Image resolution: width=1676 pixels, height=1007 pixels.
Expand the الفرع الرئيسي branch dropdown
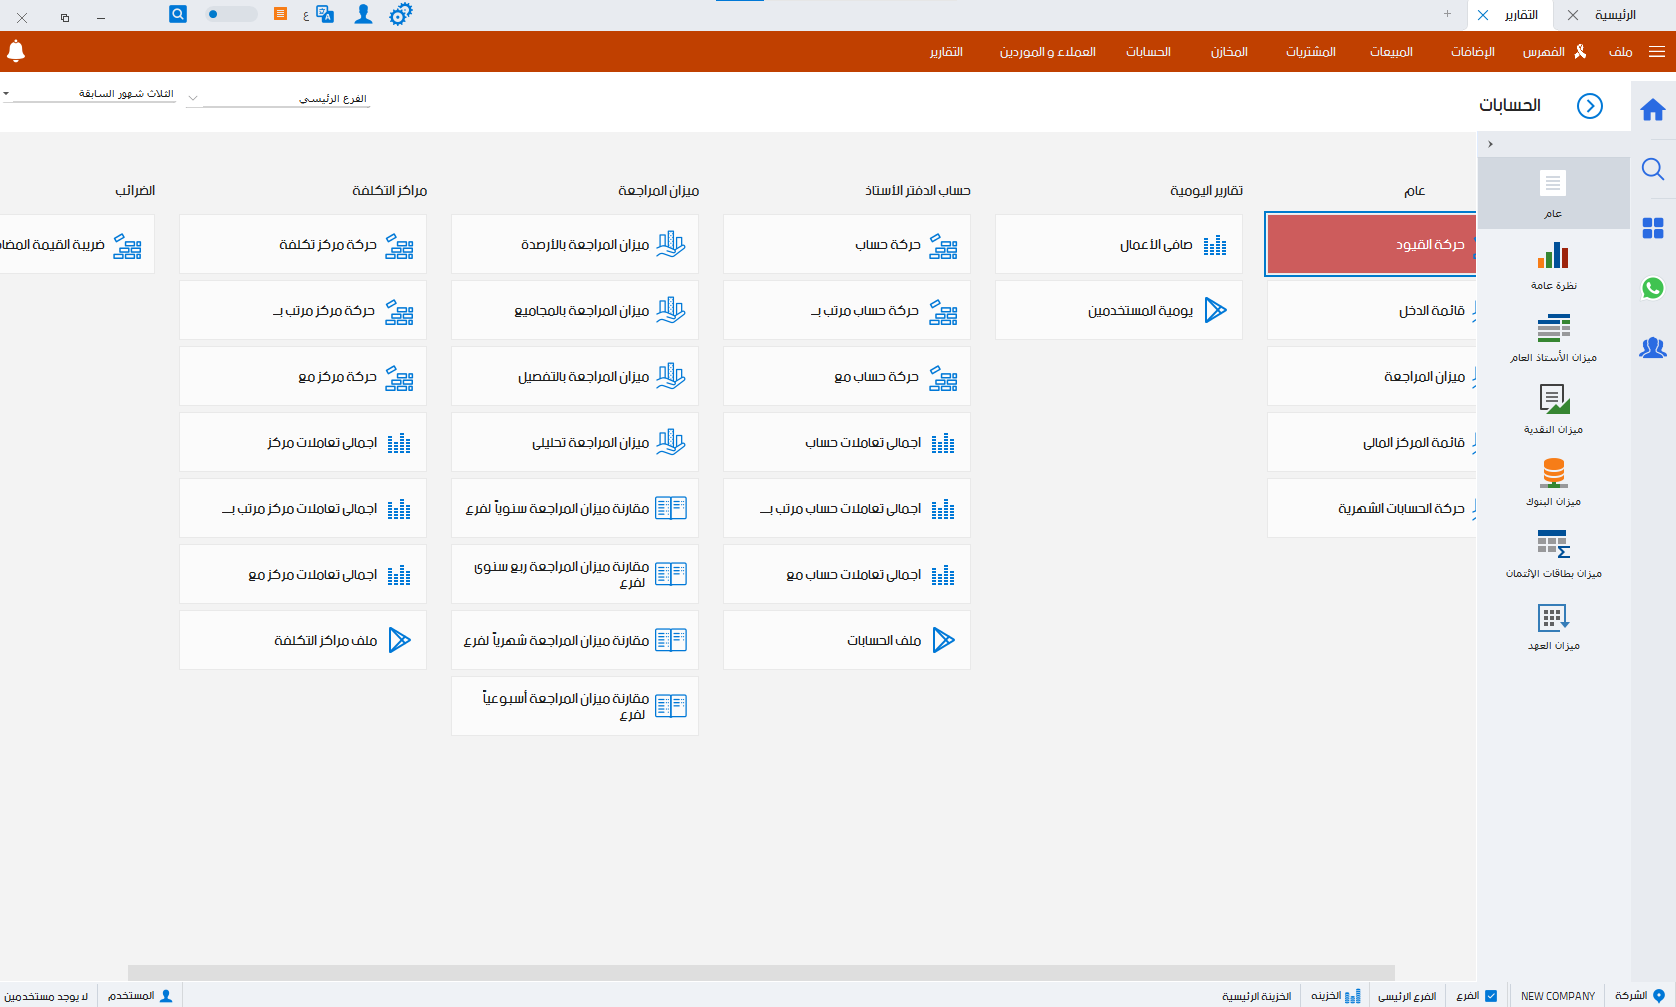[194, 98]
